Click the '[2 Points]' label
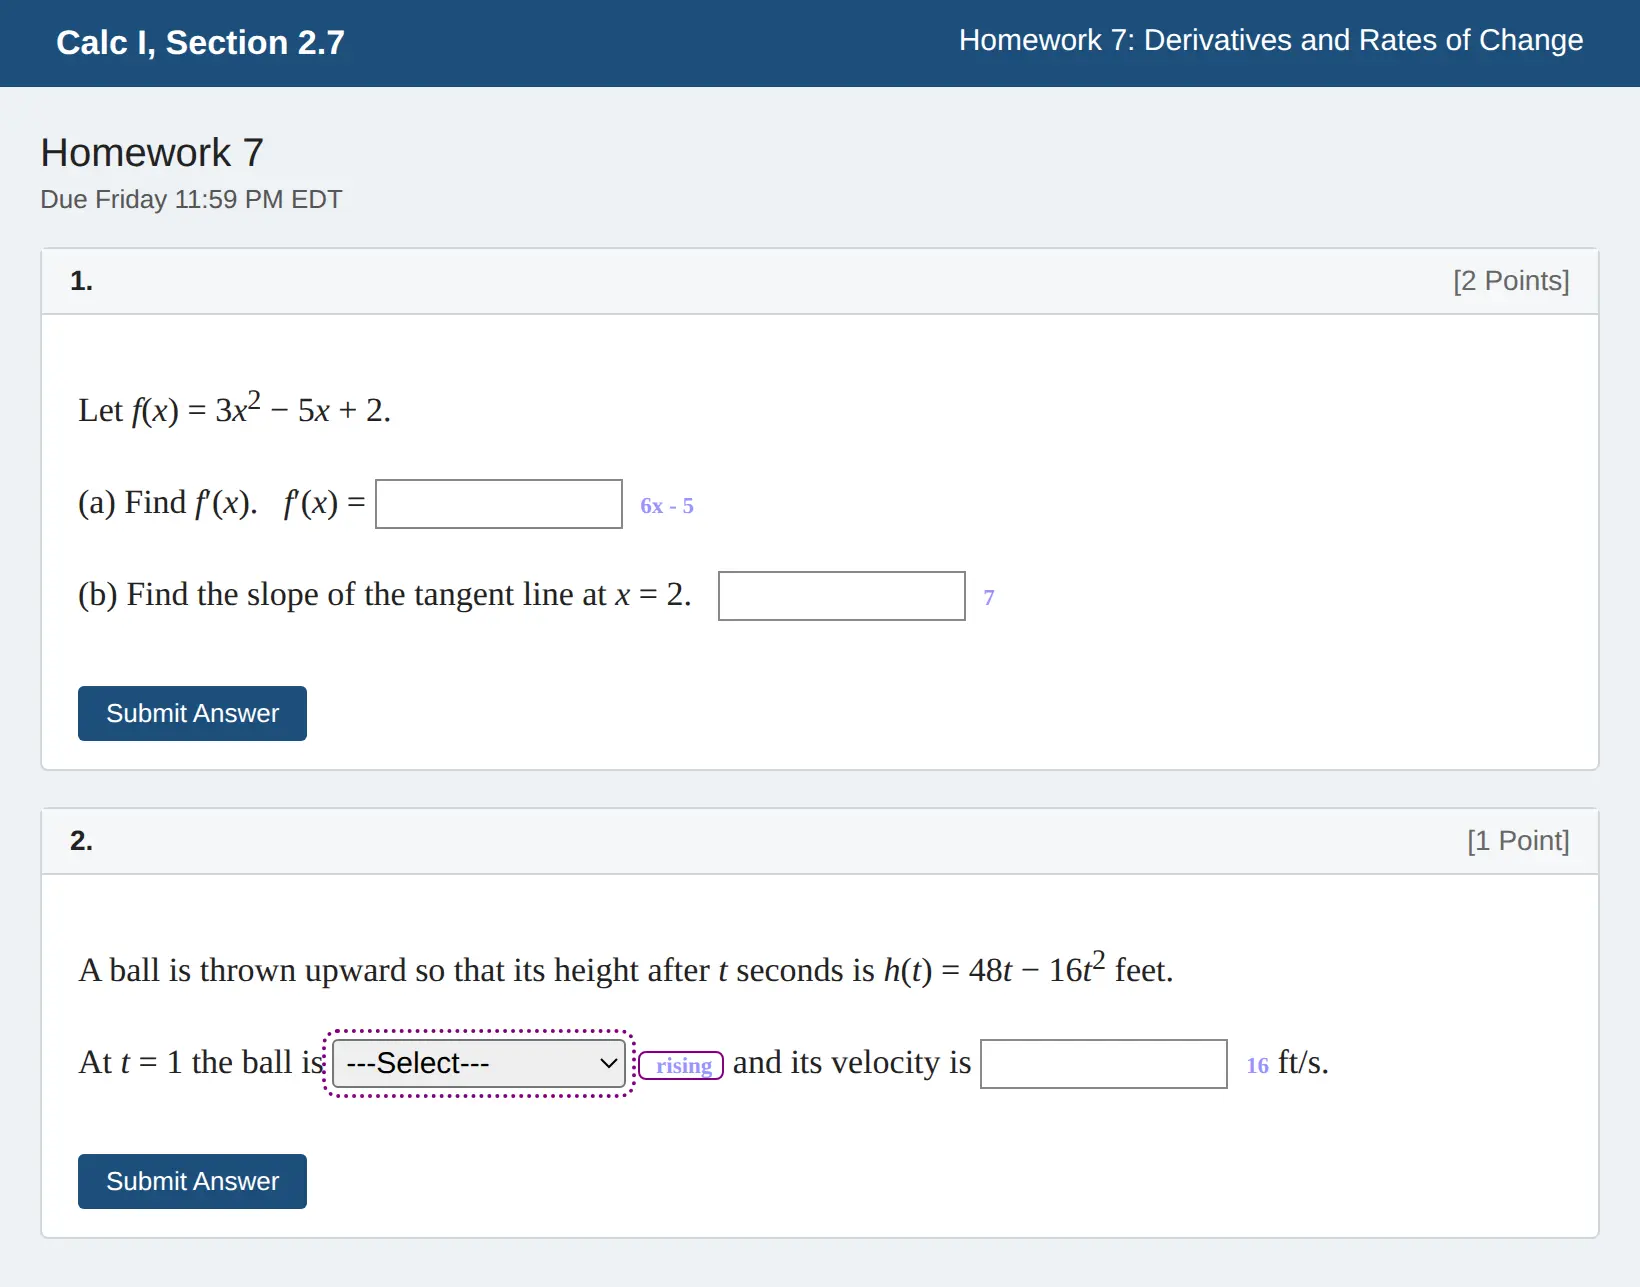1640x1287 pixels. tap(1511, 281)
